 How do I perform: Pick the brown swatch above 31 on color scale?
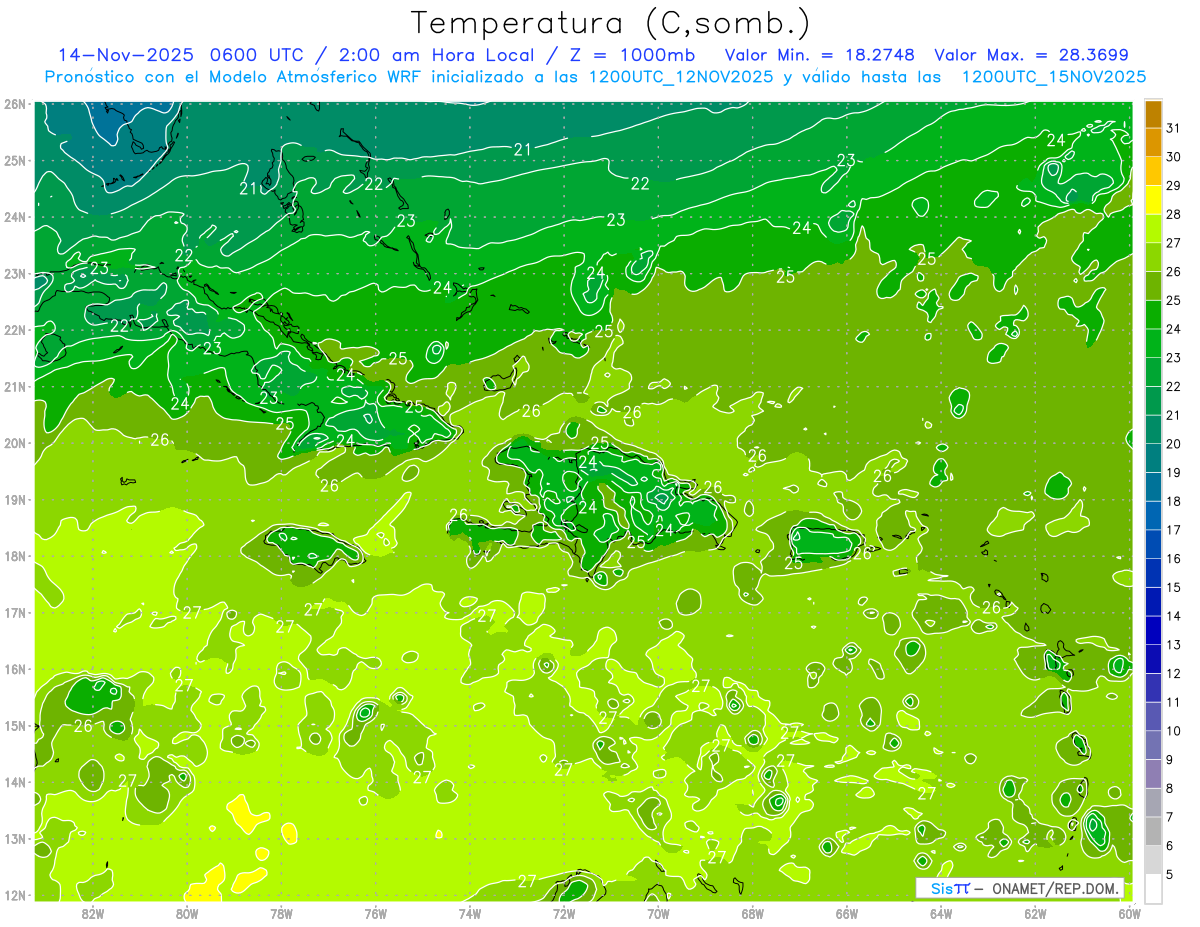tap(1153, 114)
